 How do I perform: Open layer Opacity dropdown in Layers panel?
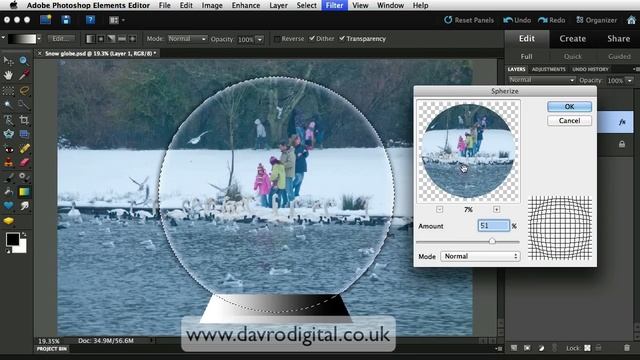pos(630,80)
